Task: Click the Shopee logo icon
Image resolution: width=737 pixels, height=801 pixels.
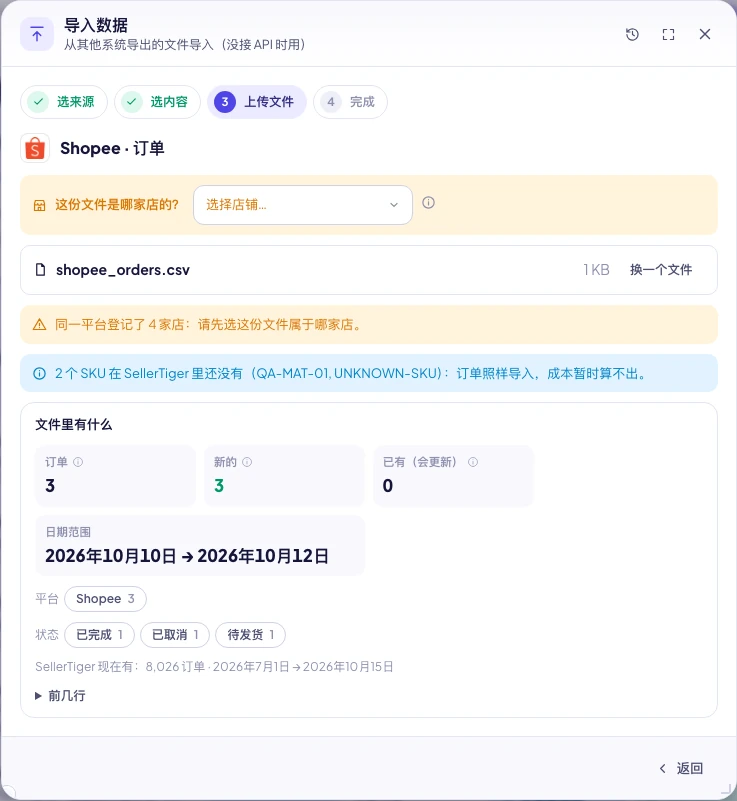Action: [x=35, y=148]
